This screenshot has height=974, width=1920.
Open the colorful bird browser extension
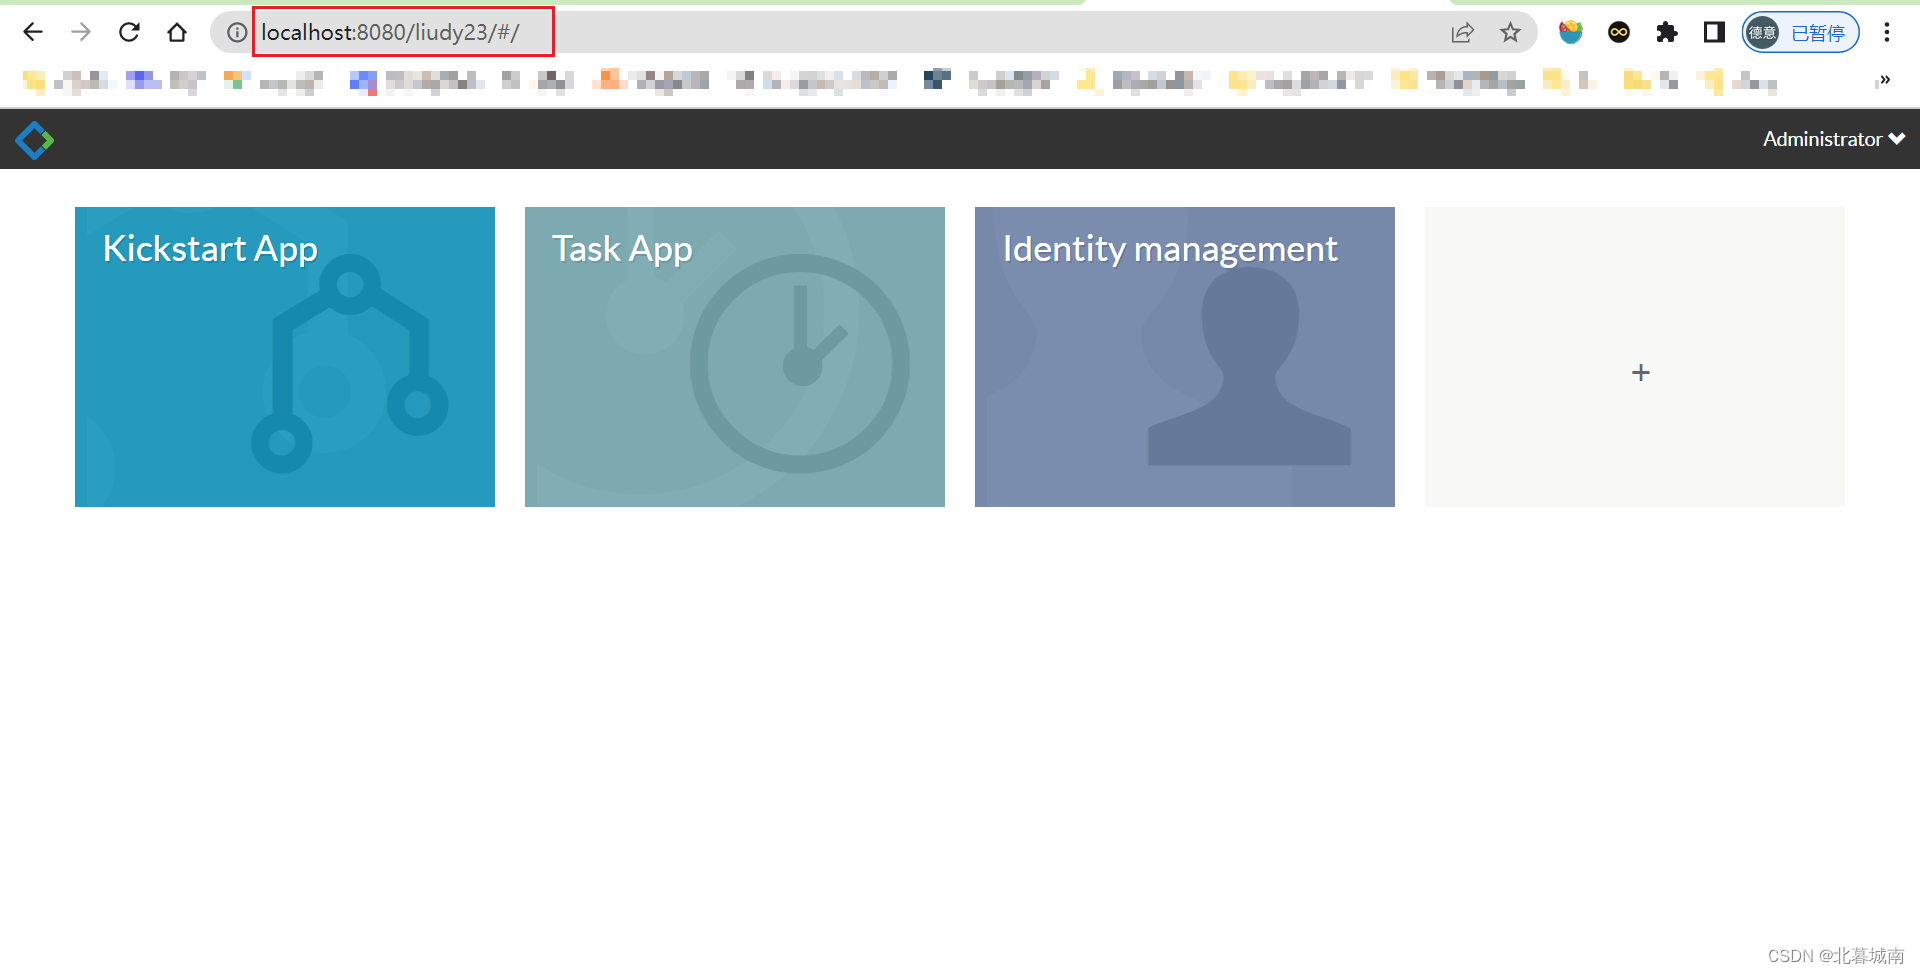[1571, 32]
